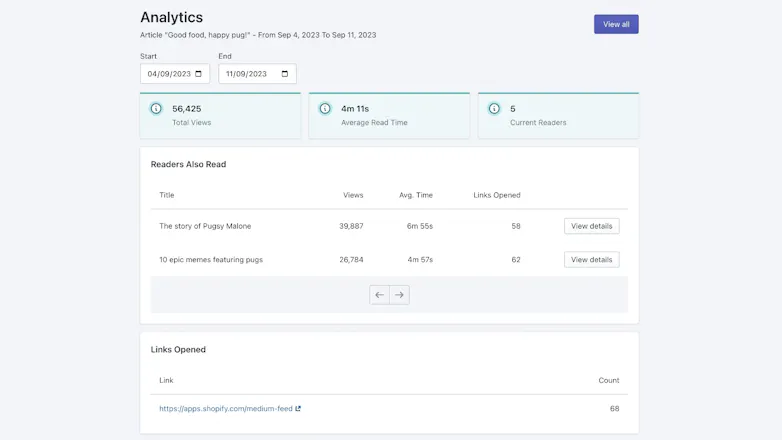This screenshot has width=782, height=440.
Task: Click the Links Opened column header
Action: [497, 195]
